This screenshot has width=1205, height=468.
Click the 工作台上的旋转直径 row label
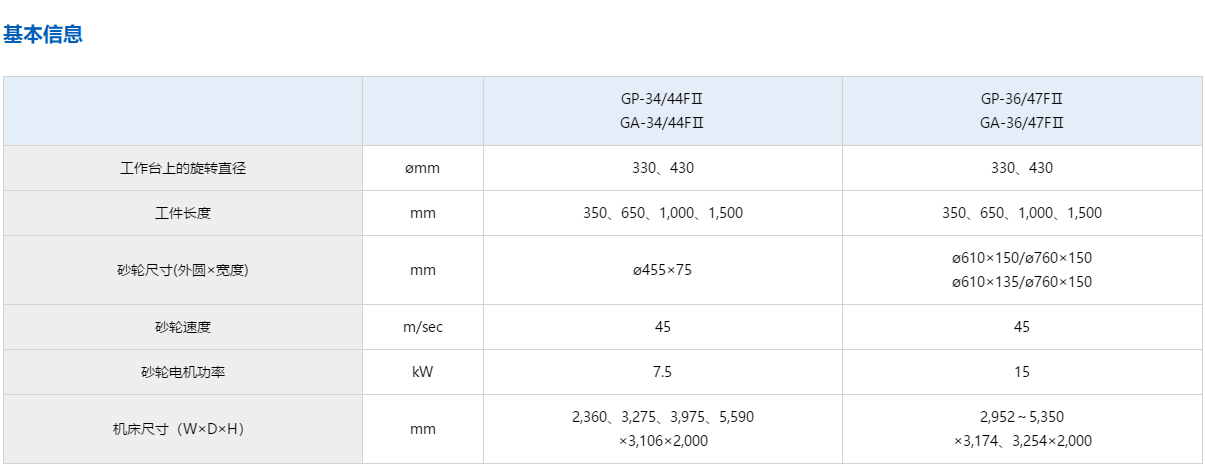(x=183, y=168)
